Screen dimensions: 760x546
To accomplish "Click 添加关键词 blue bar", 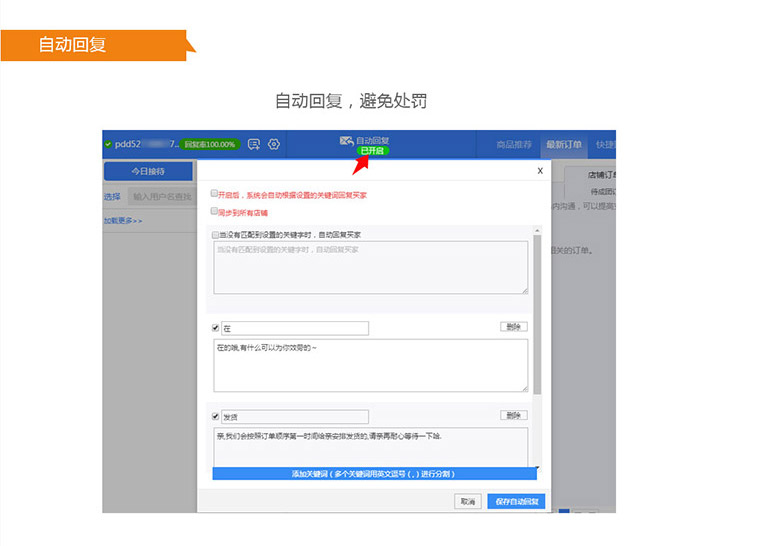I will point(374,474).
